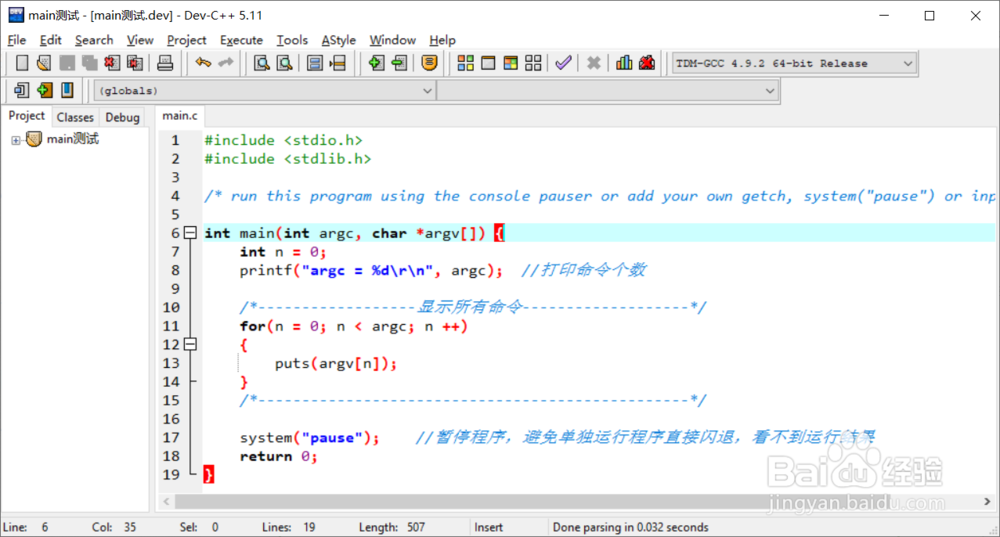Screen dimensions: 1000x537
Task: Open the empty members dropdown next to globals
Action: click(608, 91)
